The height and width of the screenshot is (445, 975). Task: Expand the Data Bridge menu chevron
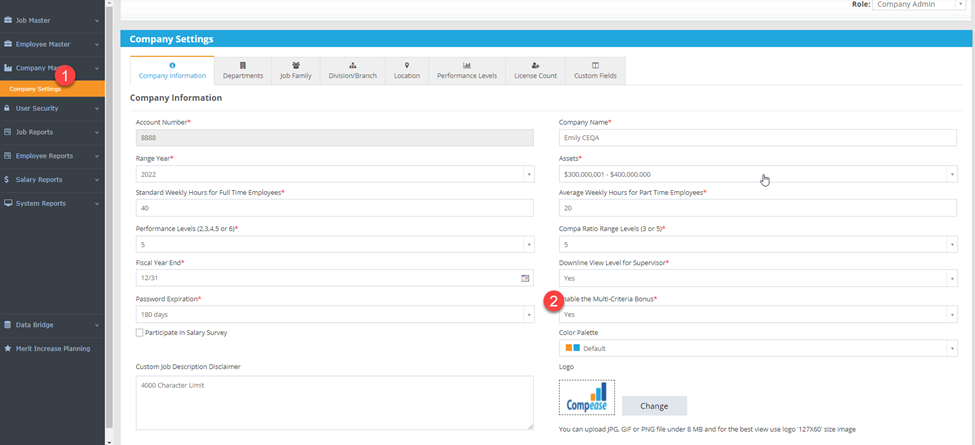coord(97,324)
